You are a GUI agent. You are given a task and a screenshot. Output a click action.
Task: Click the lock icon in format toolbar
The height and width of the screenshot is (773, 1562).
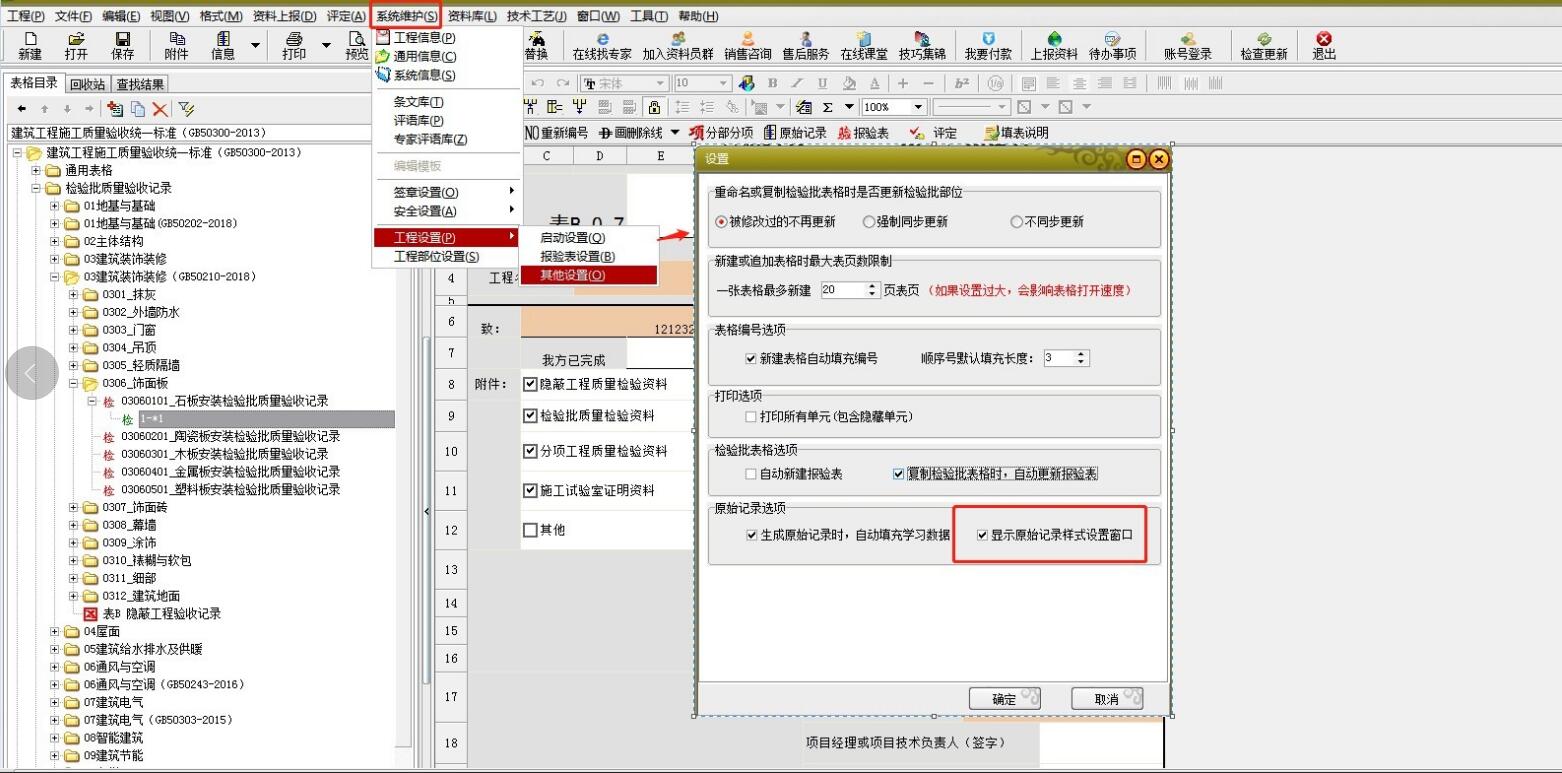[x=654, y=107]
